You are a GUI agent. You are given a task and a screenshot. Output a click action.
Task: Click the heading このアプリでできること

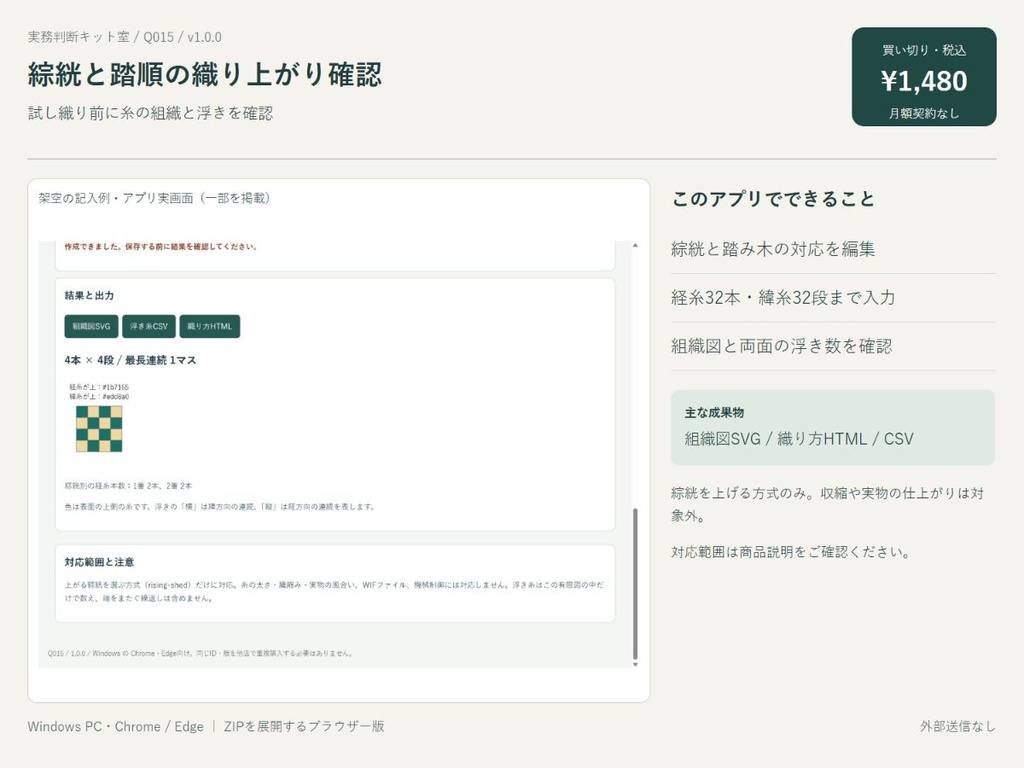pyautogui.click(x=773, y=199)
